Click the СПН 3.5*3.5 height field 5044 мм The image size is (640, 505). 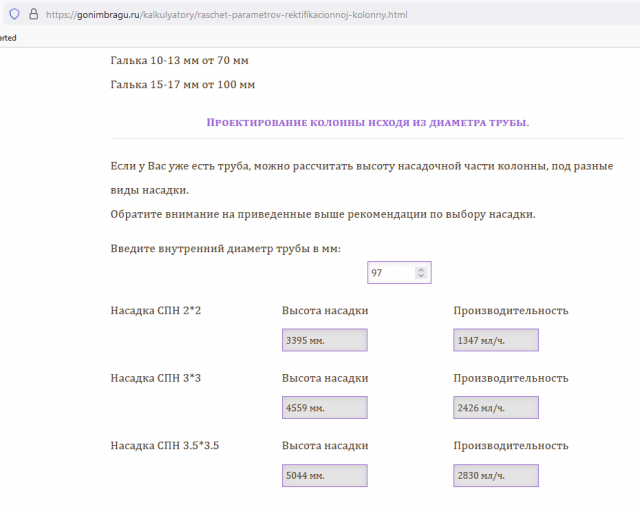coord(325,476)
